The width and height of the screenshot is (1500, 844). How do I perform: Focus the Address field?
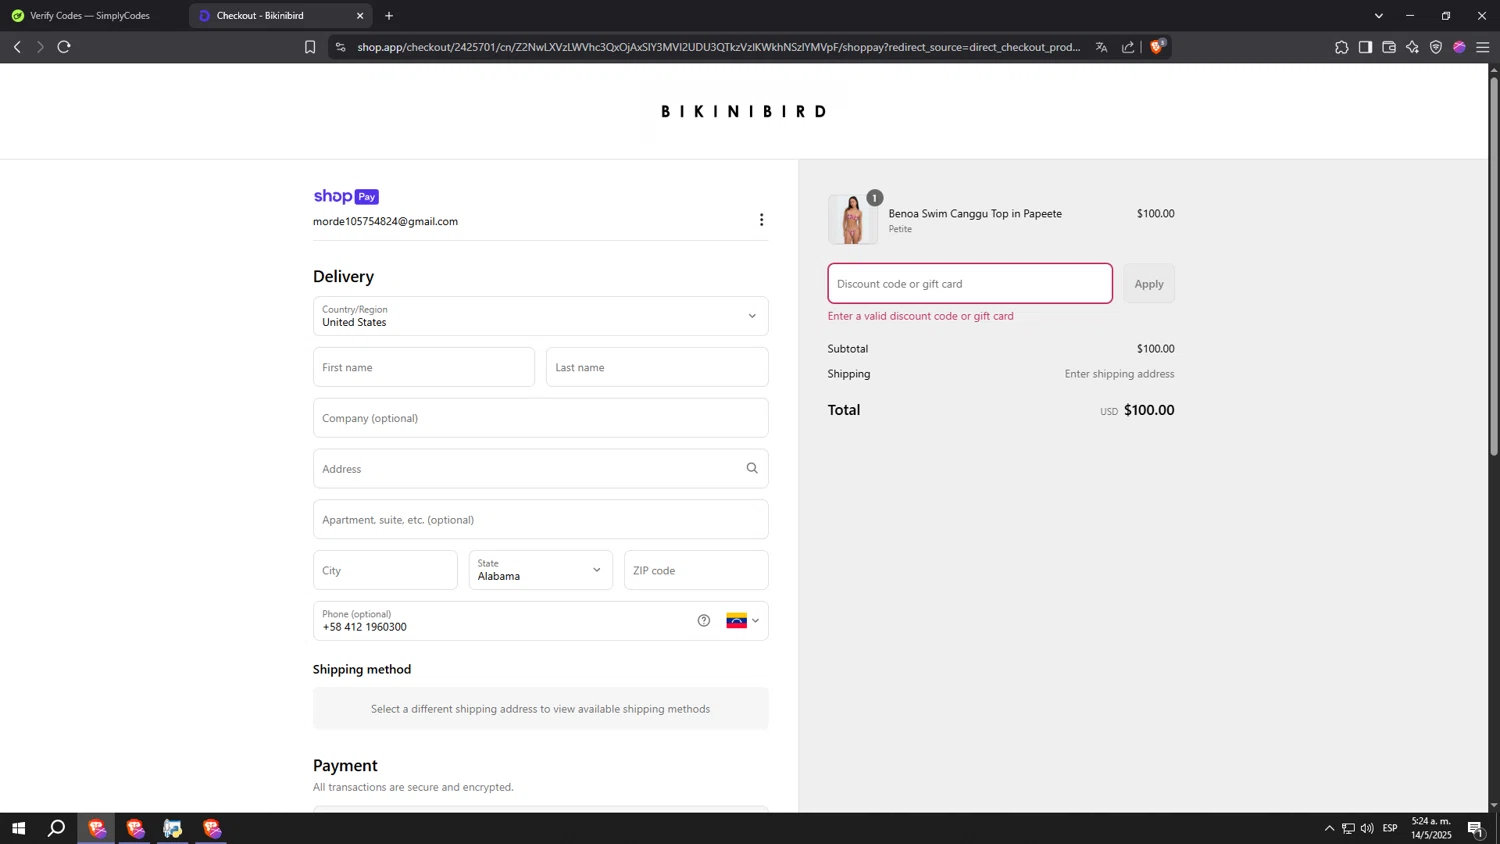(541, 469)
